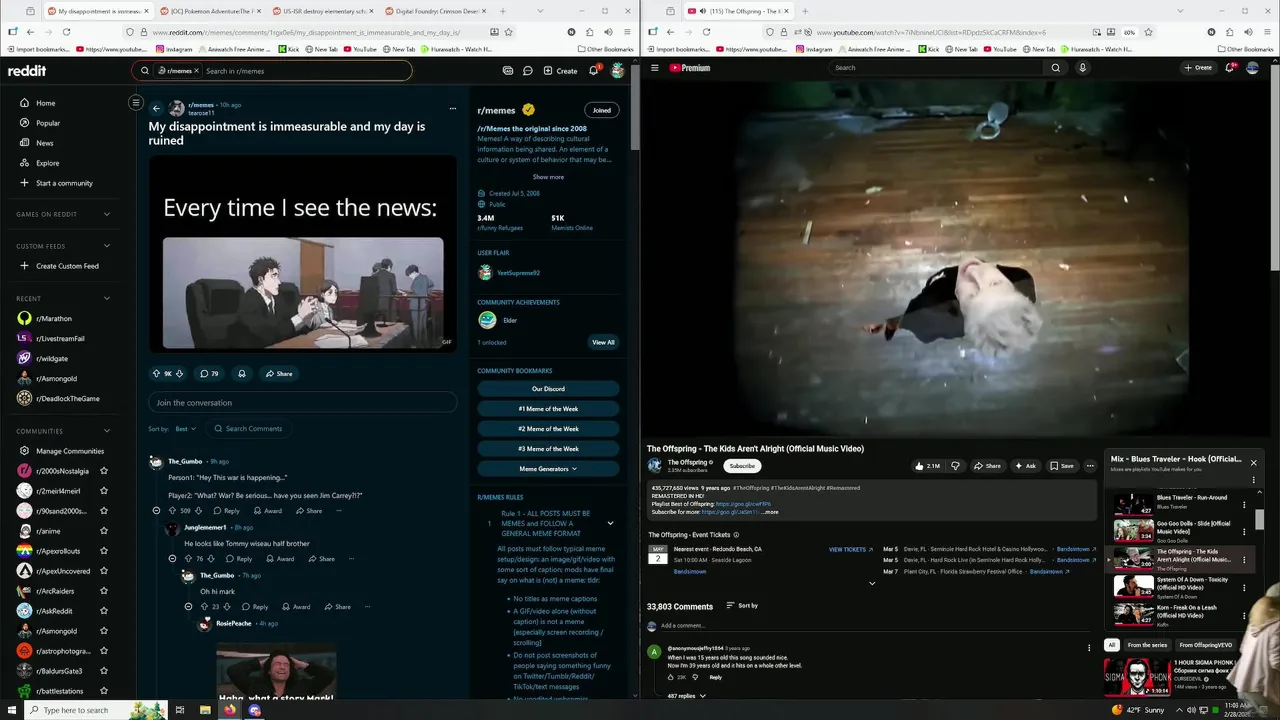Give award on the main post
The image size is (1280, 720).
tap(241, 373)
